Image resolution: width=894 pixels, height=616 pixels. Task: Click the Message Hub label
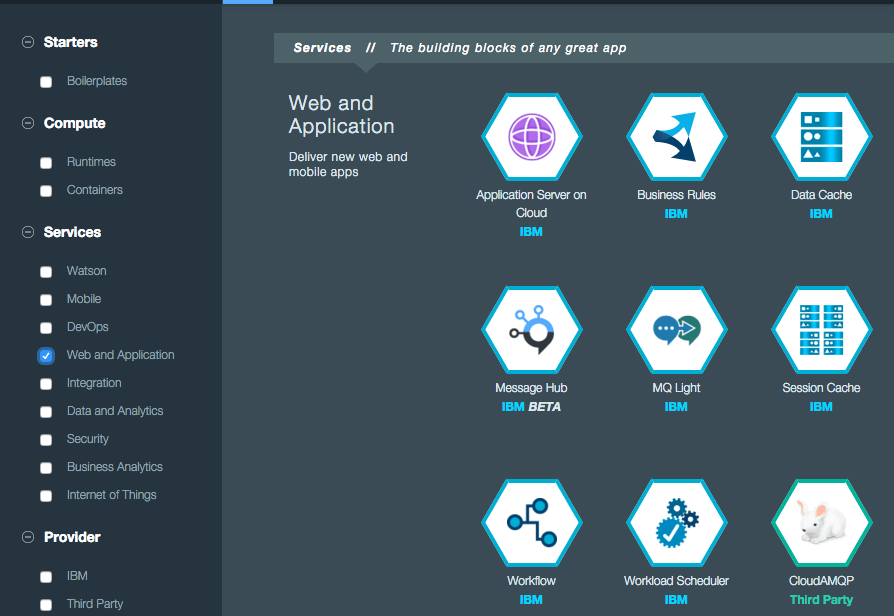coord(531,388)
